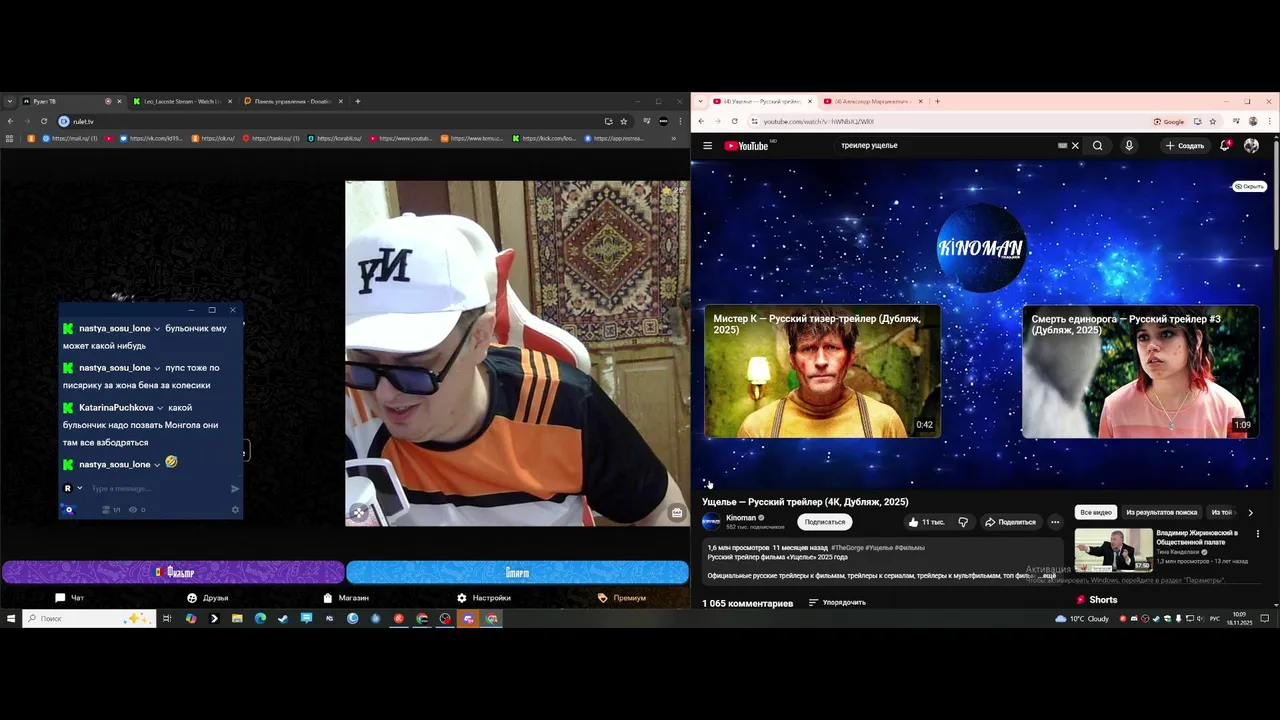Focus YouTube search box трейлер ущелье

[x=945, y=146]
